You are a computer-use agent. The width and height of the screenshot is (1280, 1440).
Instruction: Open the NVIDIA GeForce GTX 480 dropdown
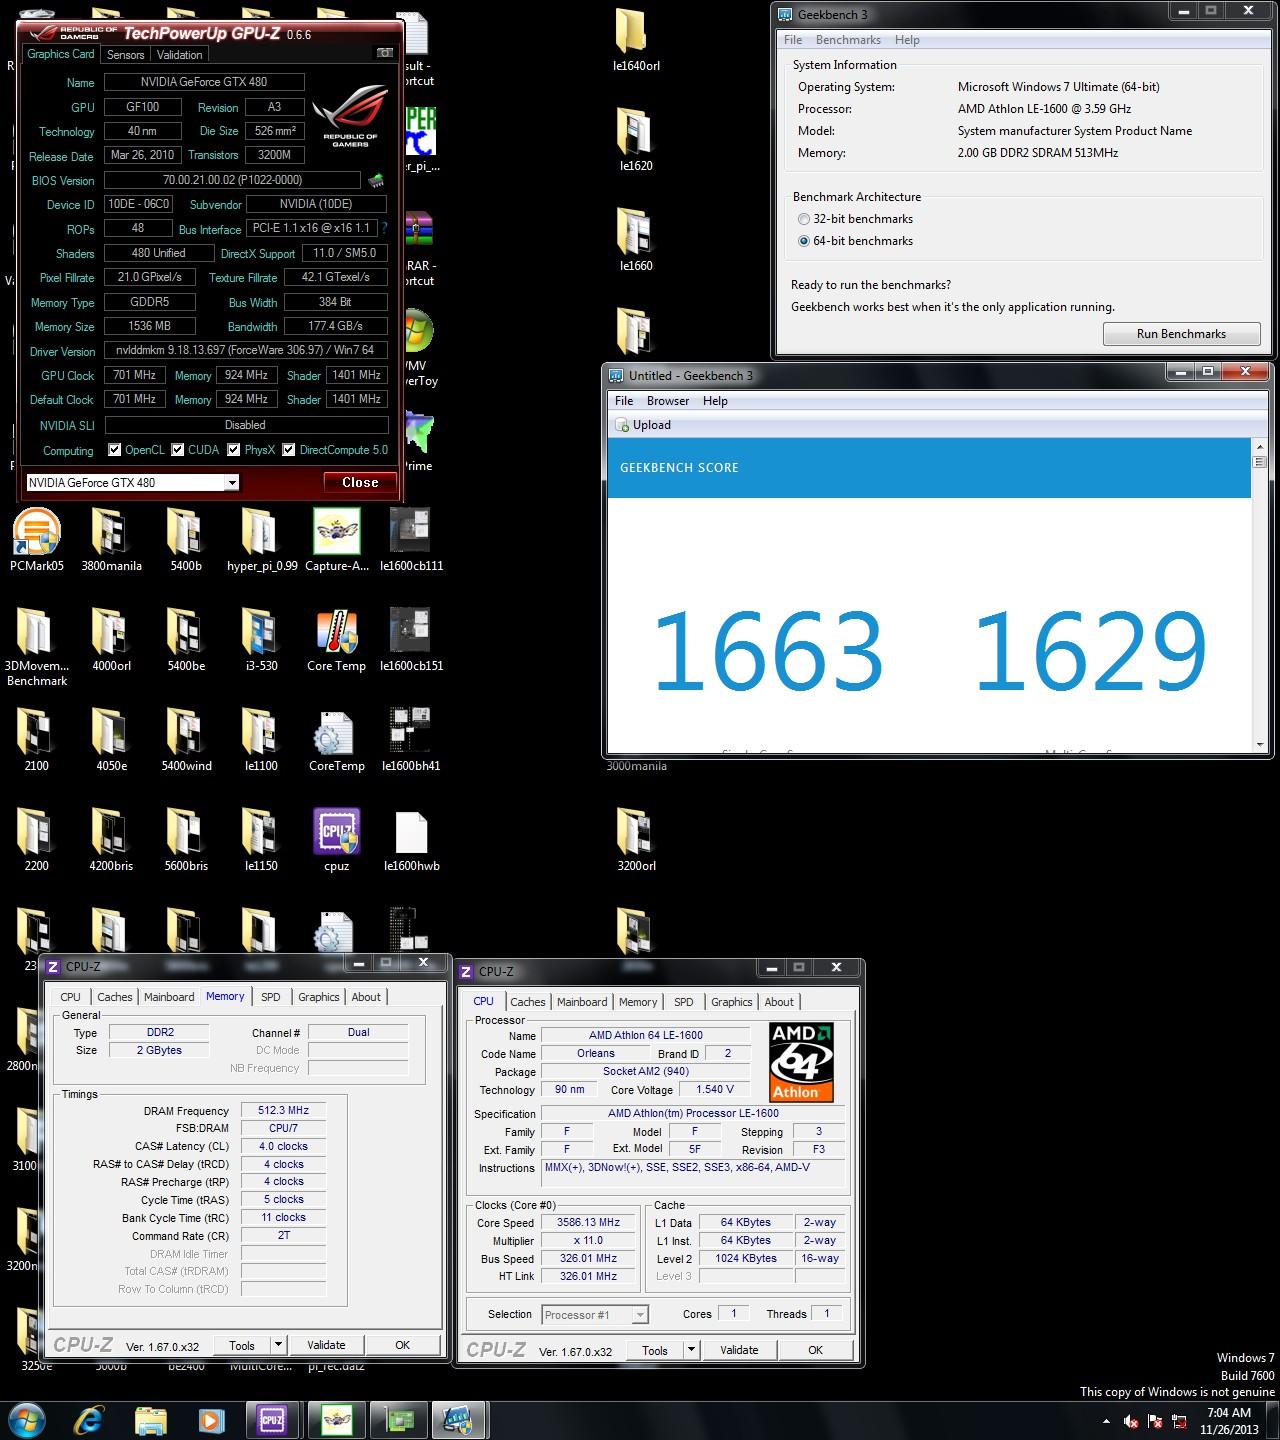tap(132, 483)
